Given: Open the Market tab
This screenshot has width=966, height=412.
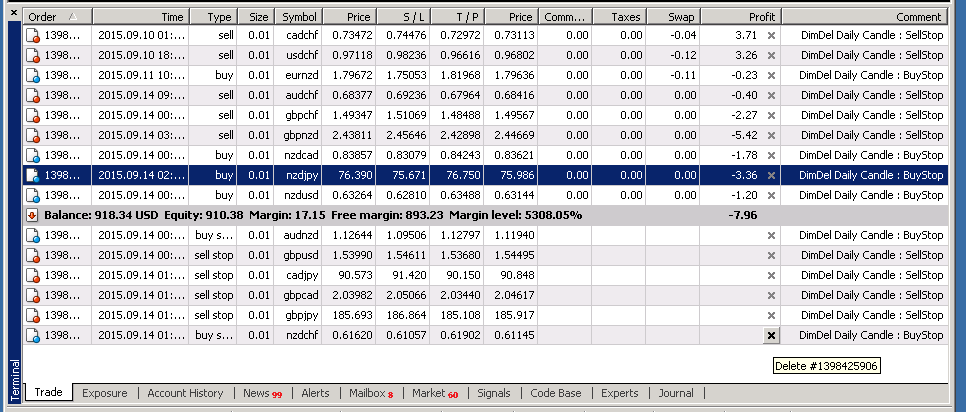Looking at the screenshot, I should click(435, 393).
